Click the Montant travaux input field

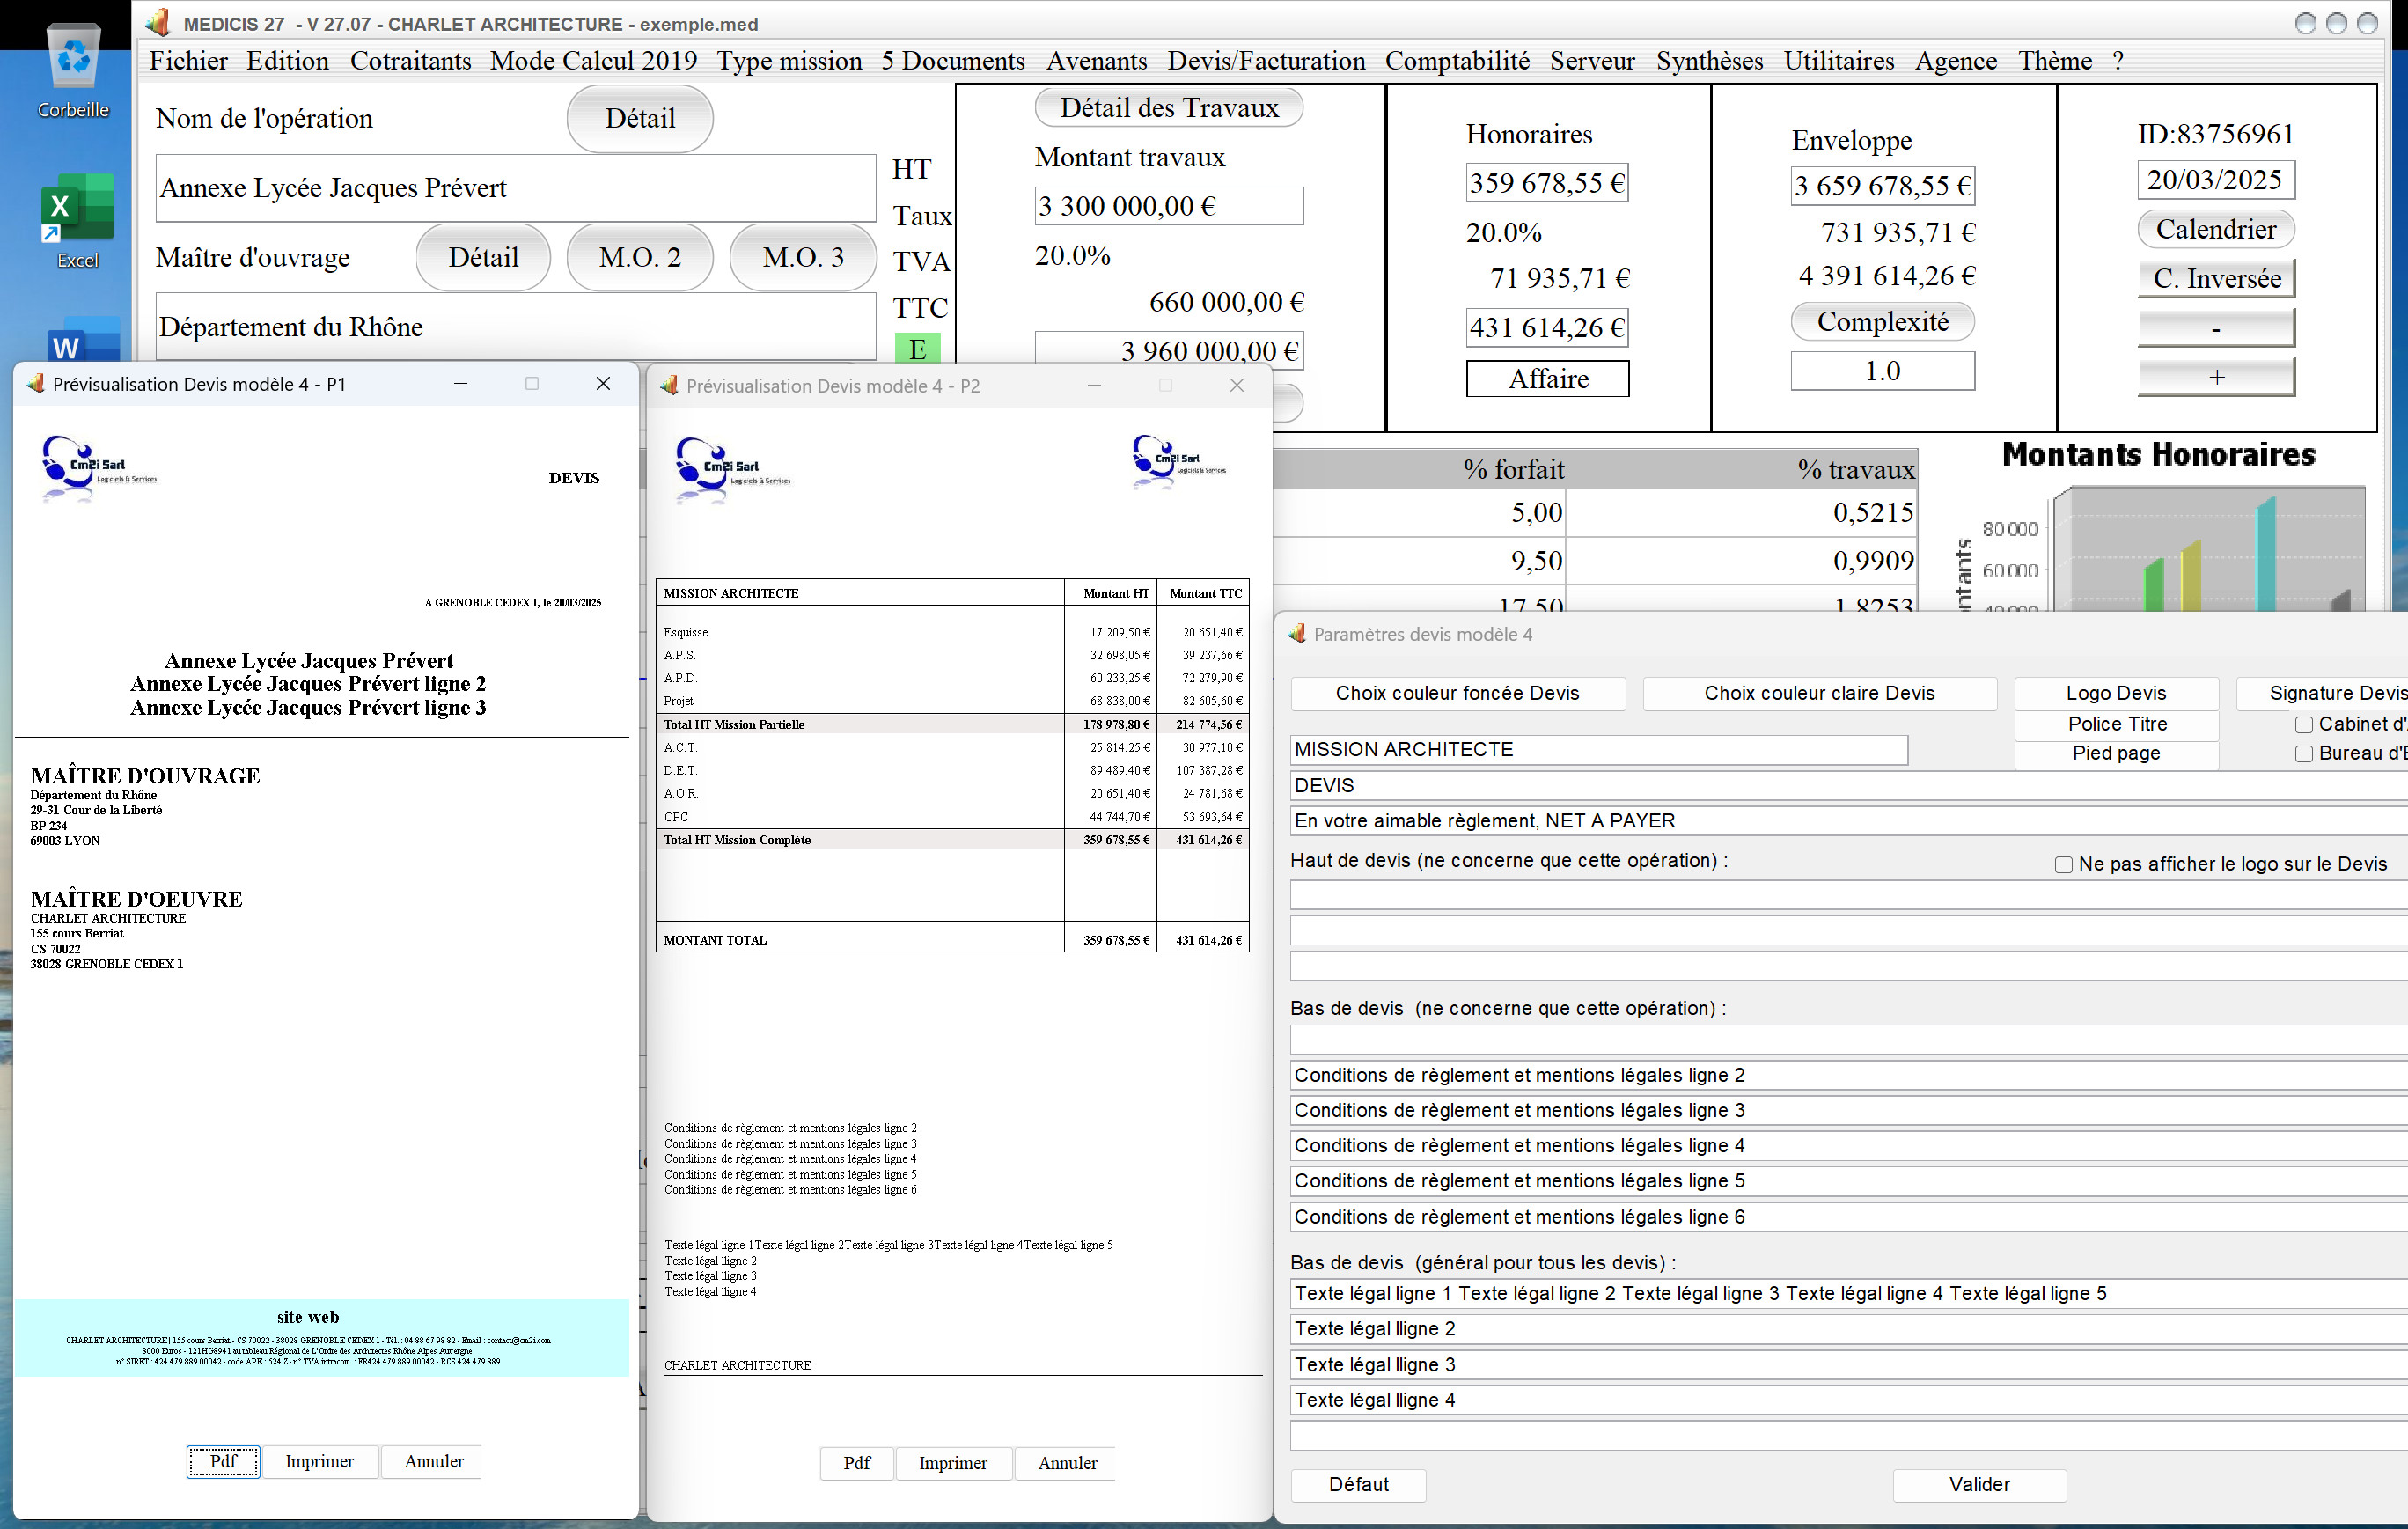1168,206
